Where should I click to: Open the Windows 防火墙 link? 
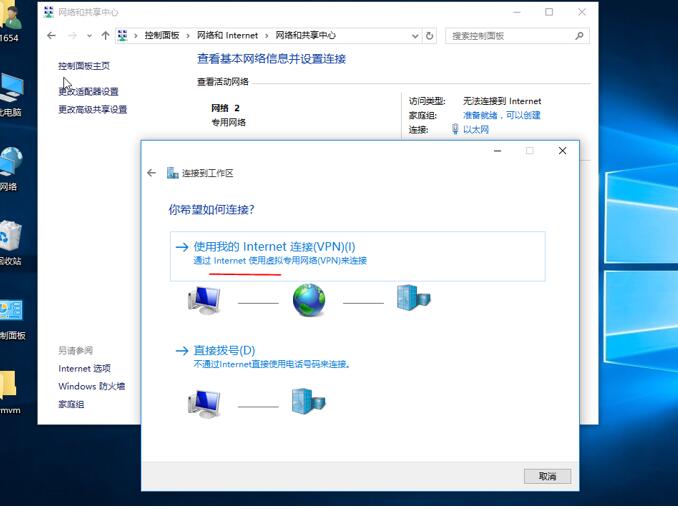(x=91, y=386)
